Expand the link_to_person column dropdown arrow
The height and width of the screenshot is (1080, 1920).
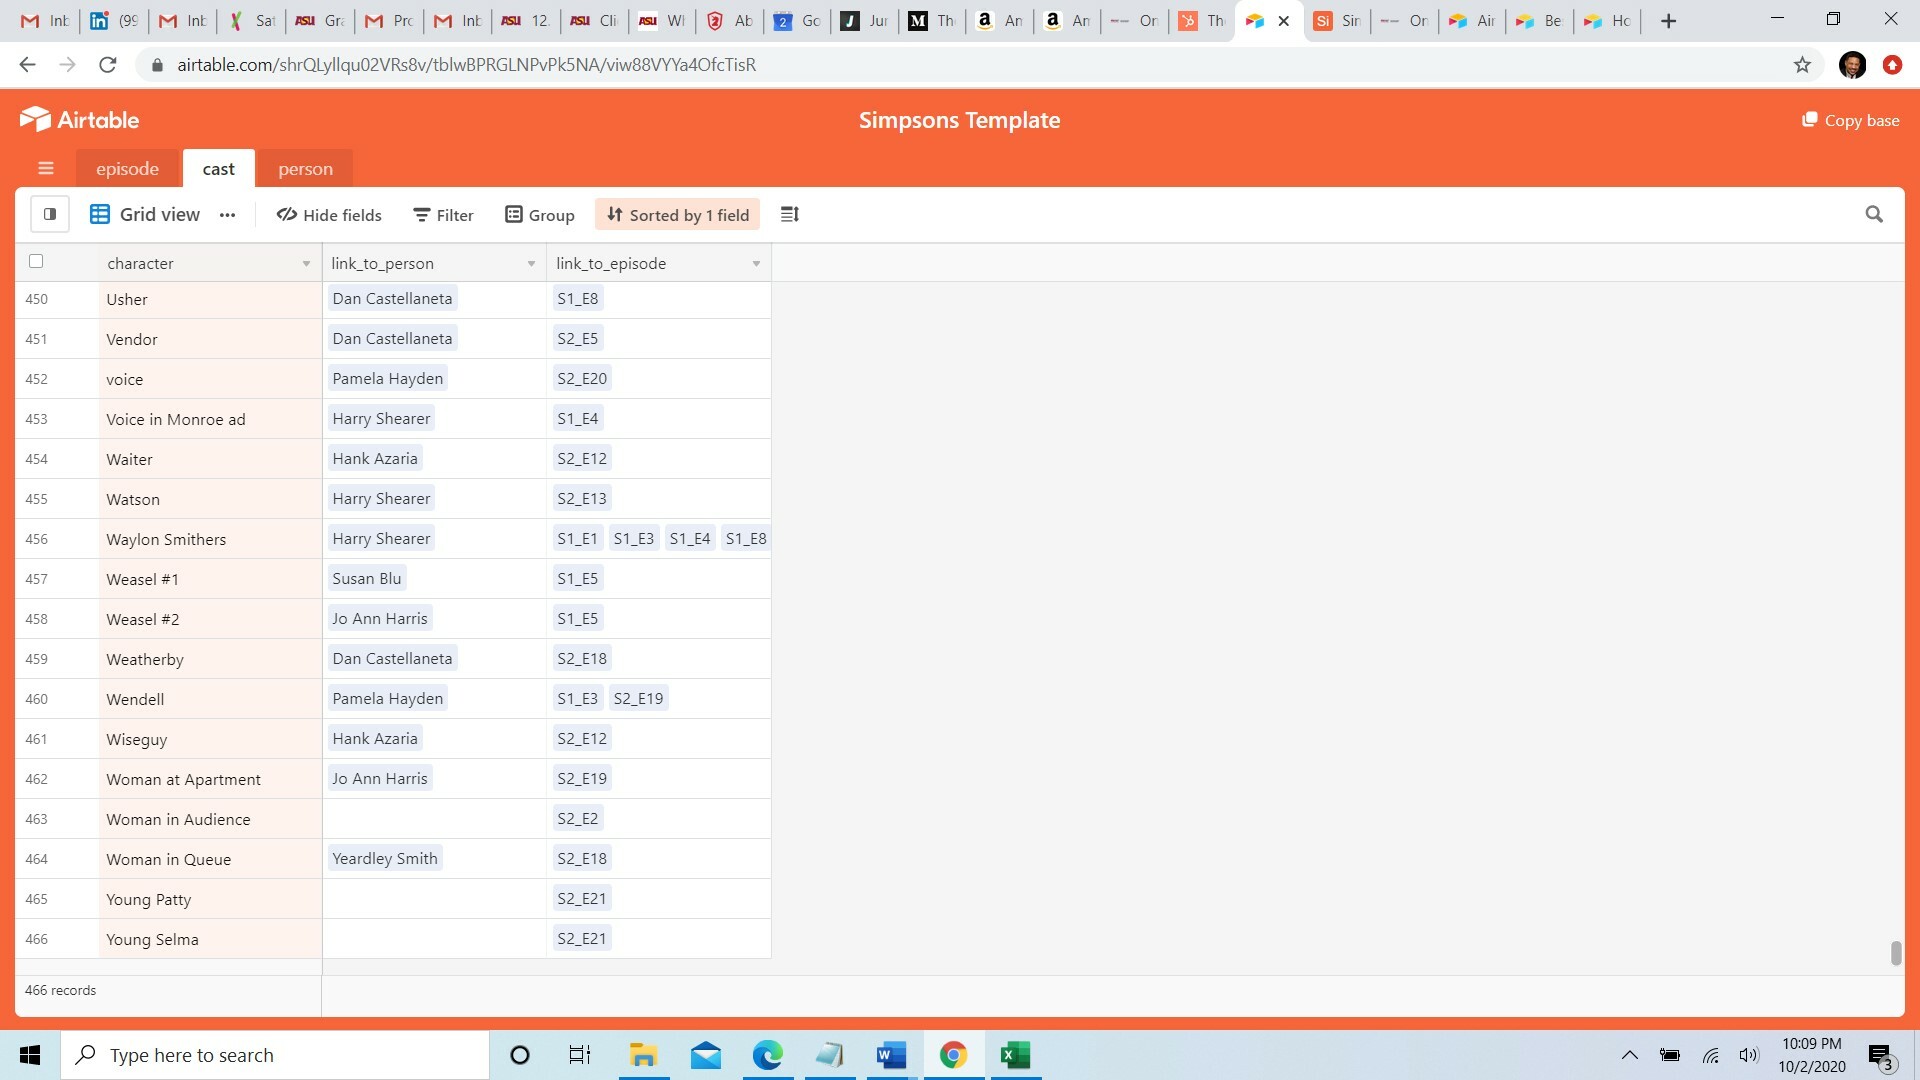click(531, 264)
